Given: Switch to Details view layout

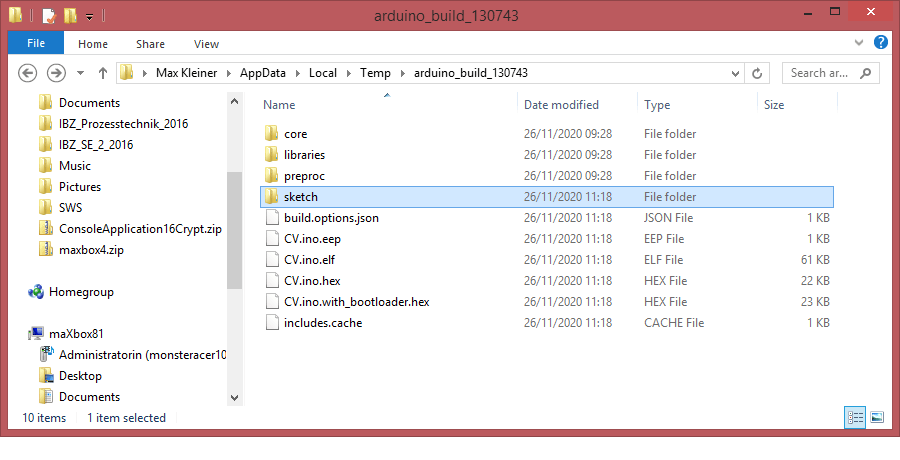Looking at the screenshot, I should pyautogui.click(x=855, y=417).
